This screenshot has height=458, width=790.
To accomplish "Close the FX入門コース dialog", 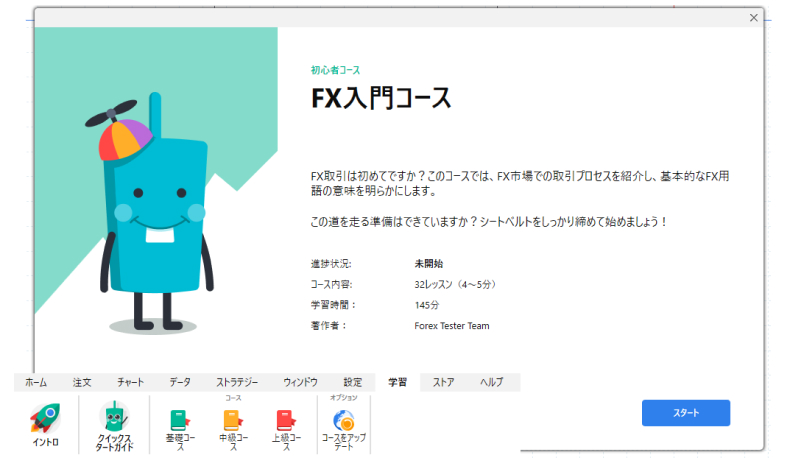I will tap(753, 17).
